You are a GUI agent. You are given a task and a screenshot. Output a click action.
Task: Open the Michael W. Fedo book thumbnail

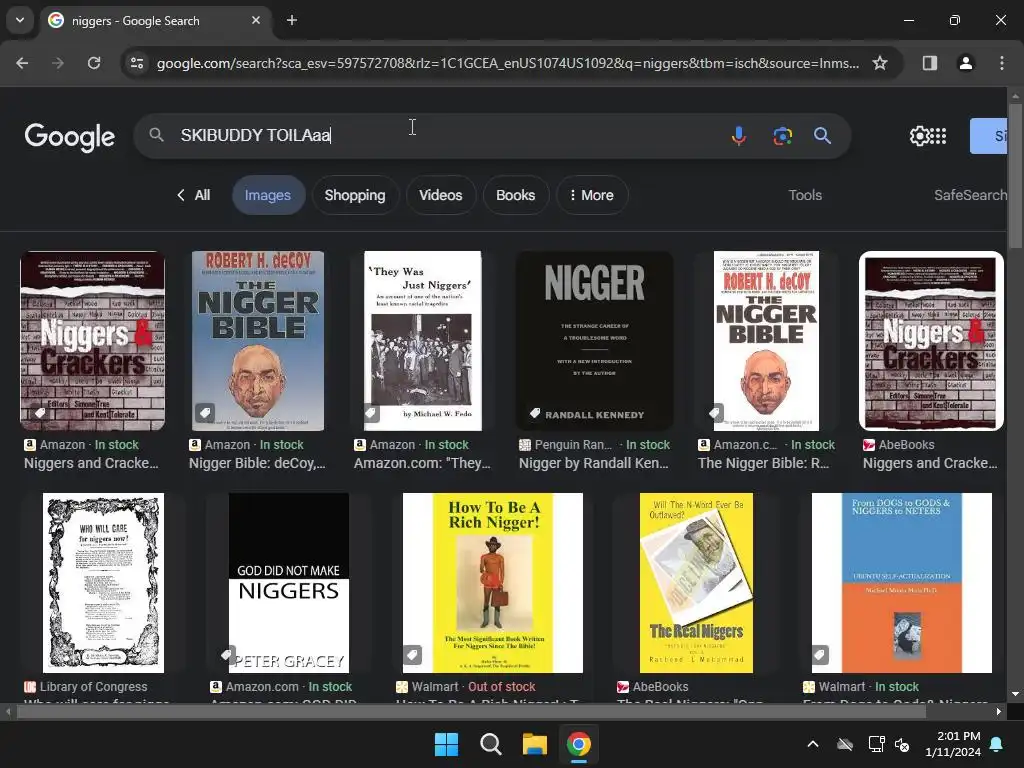(423, 341)
